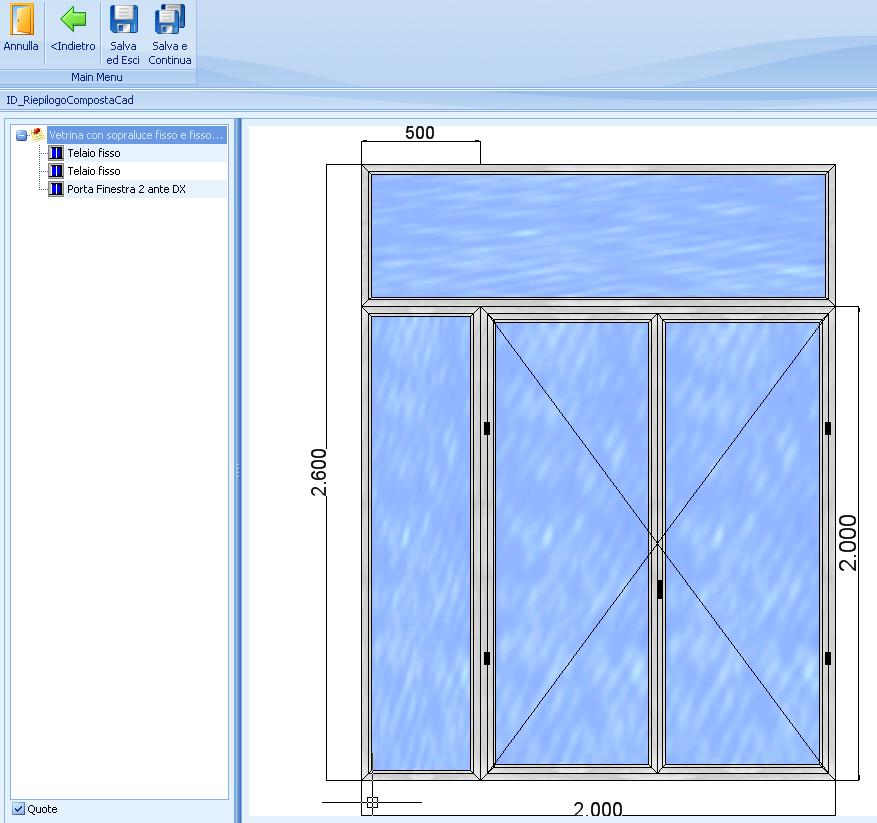
Task: Select the left fixed glass pane
Action: point(421,543)
